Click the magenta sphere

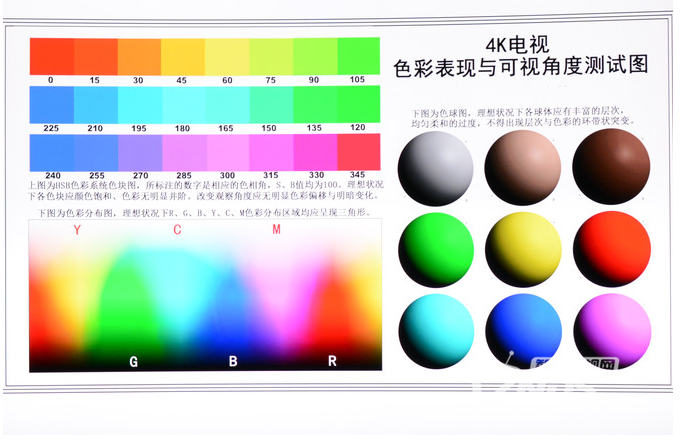click(610, 330)
